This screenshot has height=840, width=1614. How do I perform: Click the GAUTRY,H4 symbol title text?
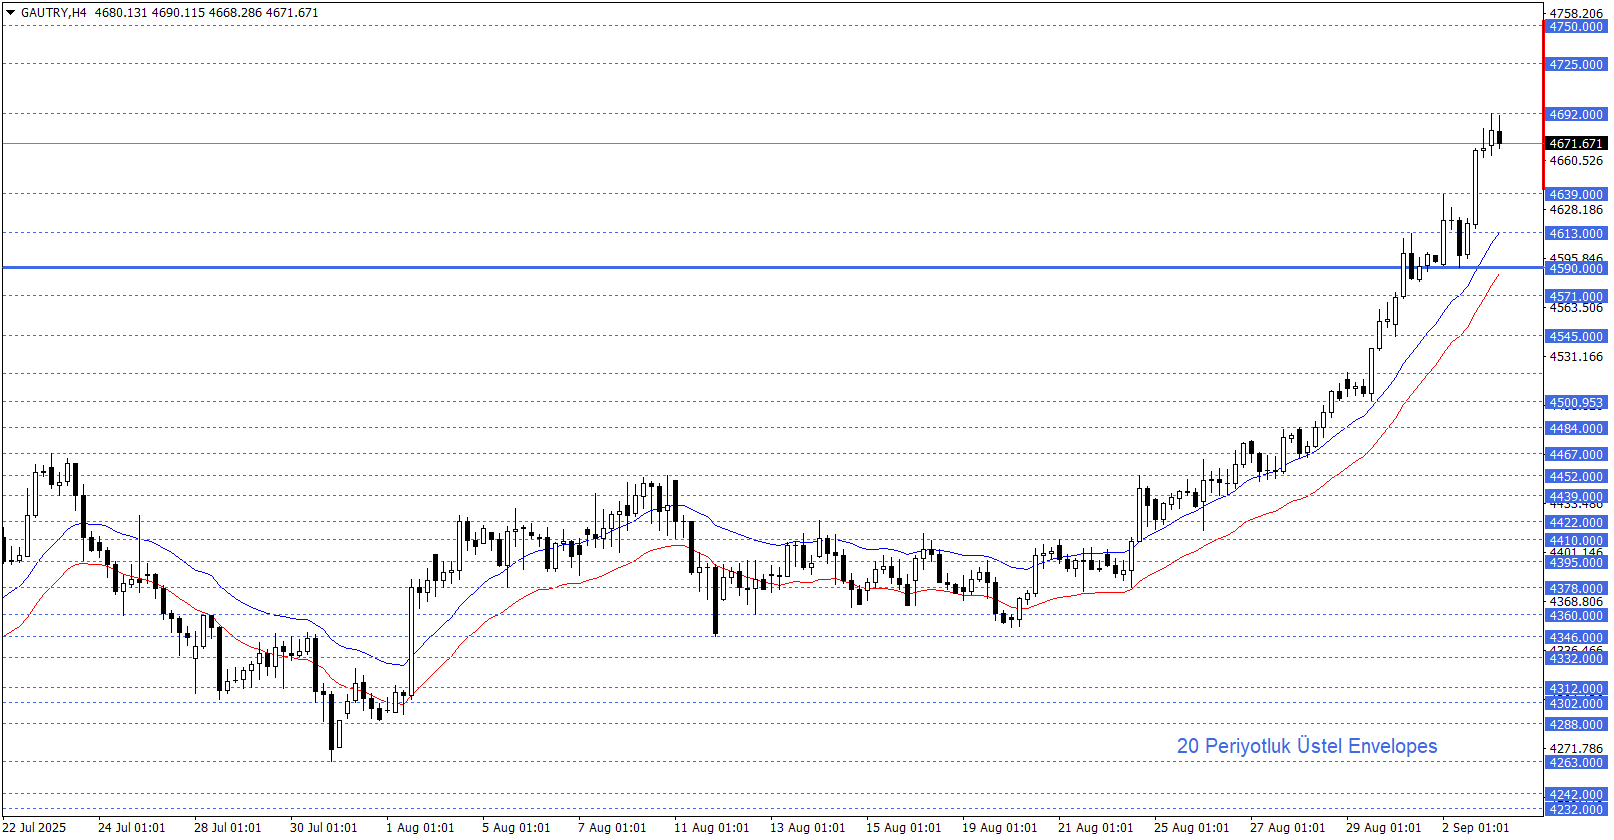(x=53, y=13)
